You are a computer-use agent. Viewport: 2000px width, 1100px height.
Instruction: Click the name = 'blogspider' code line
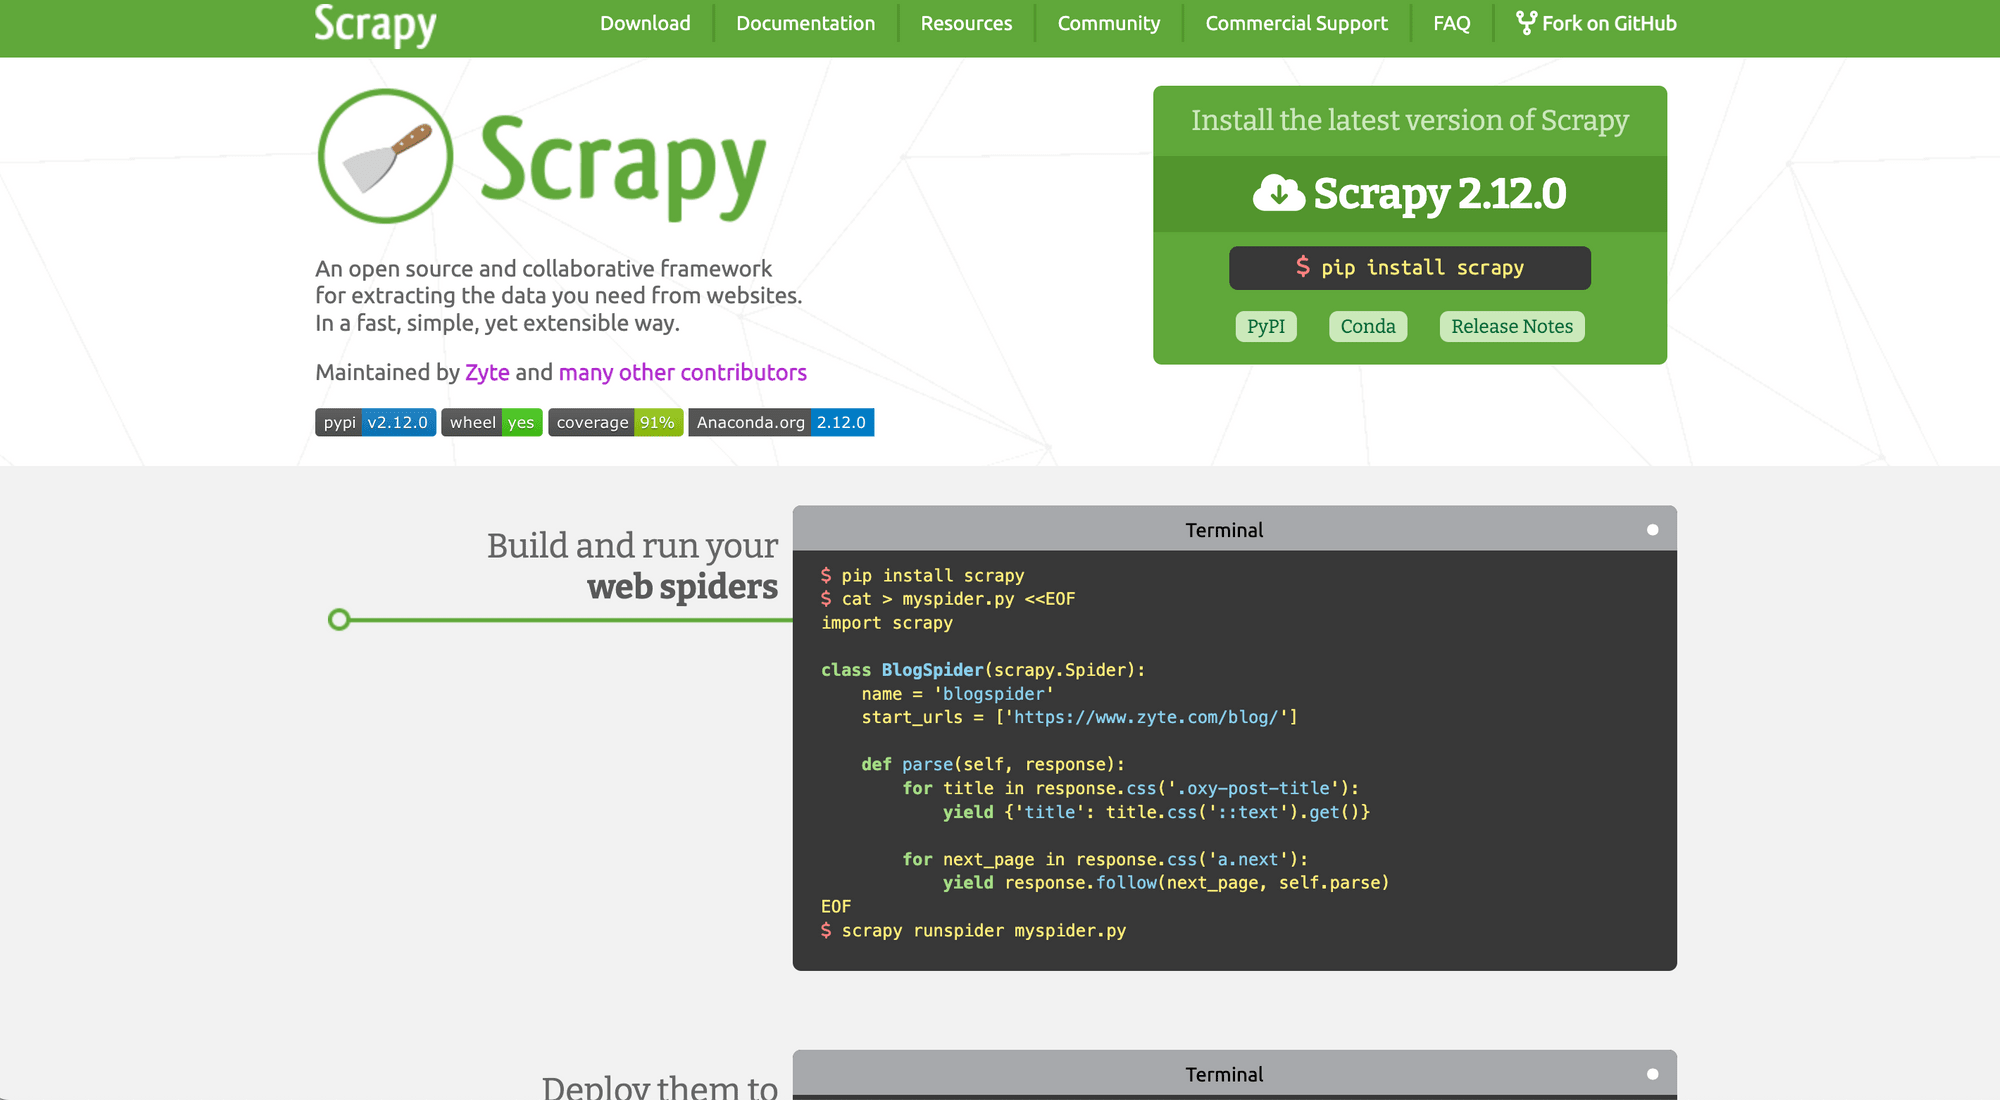click(958, 694)
